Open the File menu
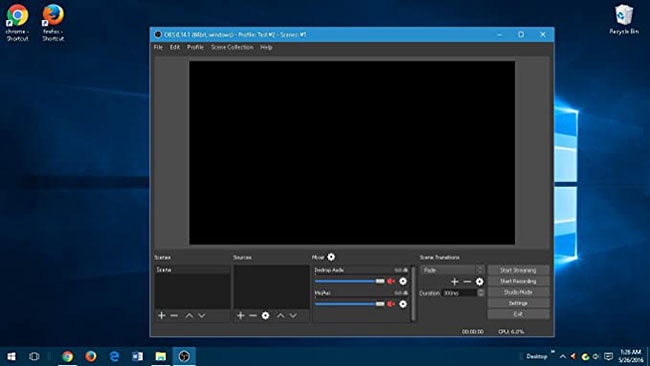 click(158, 47)
